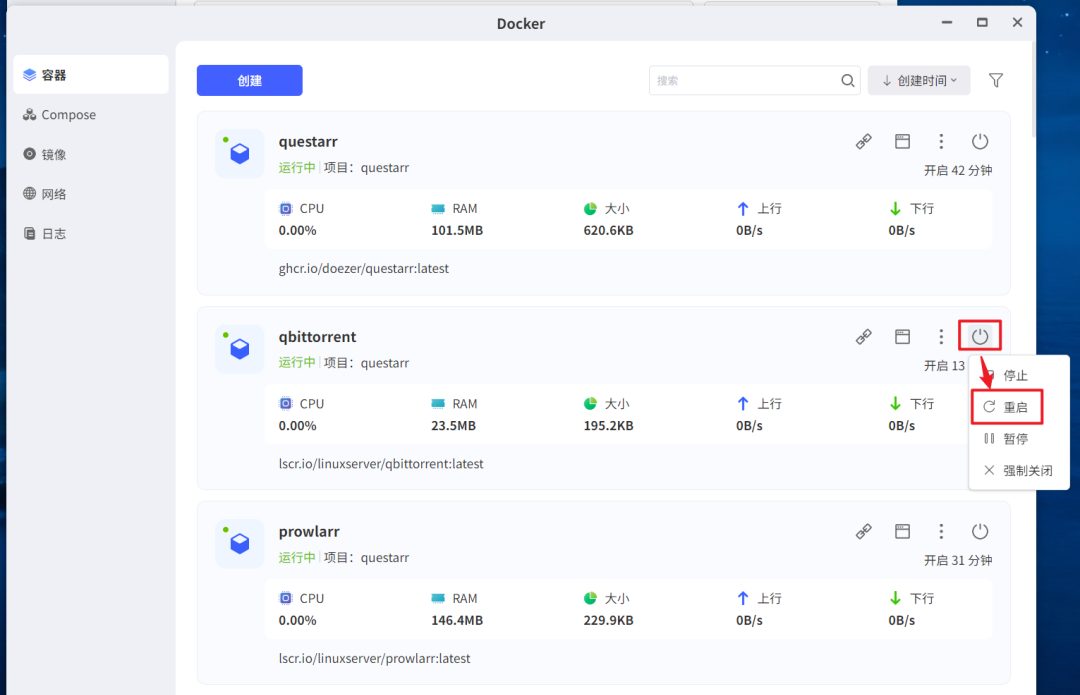Image resolution: width=1080 pixels, height=695 pixels.
Task: Click the qbittorrent container name
Action: click(x=318, y=337)
